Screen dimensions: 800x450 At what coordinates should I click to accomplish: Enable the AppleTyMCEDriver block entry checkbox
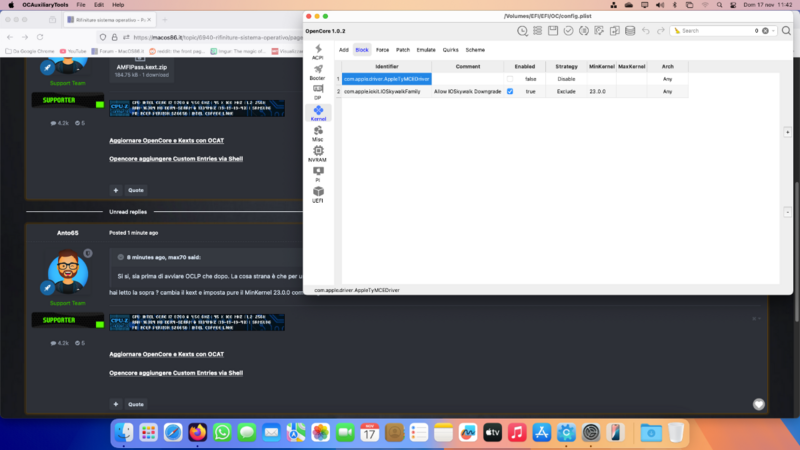pyautogui.click(x=510, y=78)
